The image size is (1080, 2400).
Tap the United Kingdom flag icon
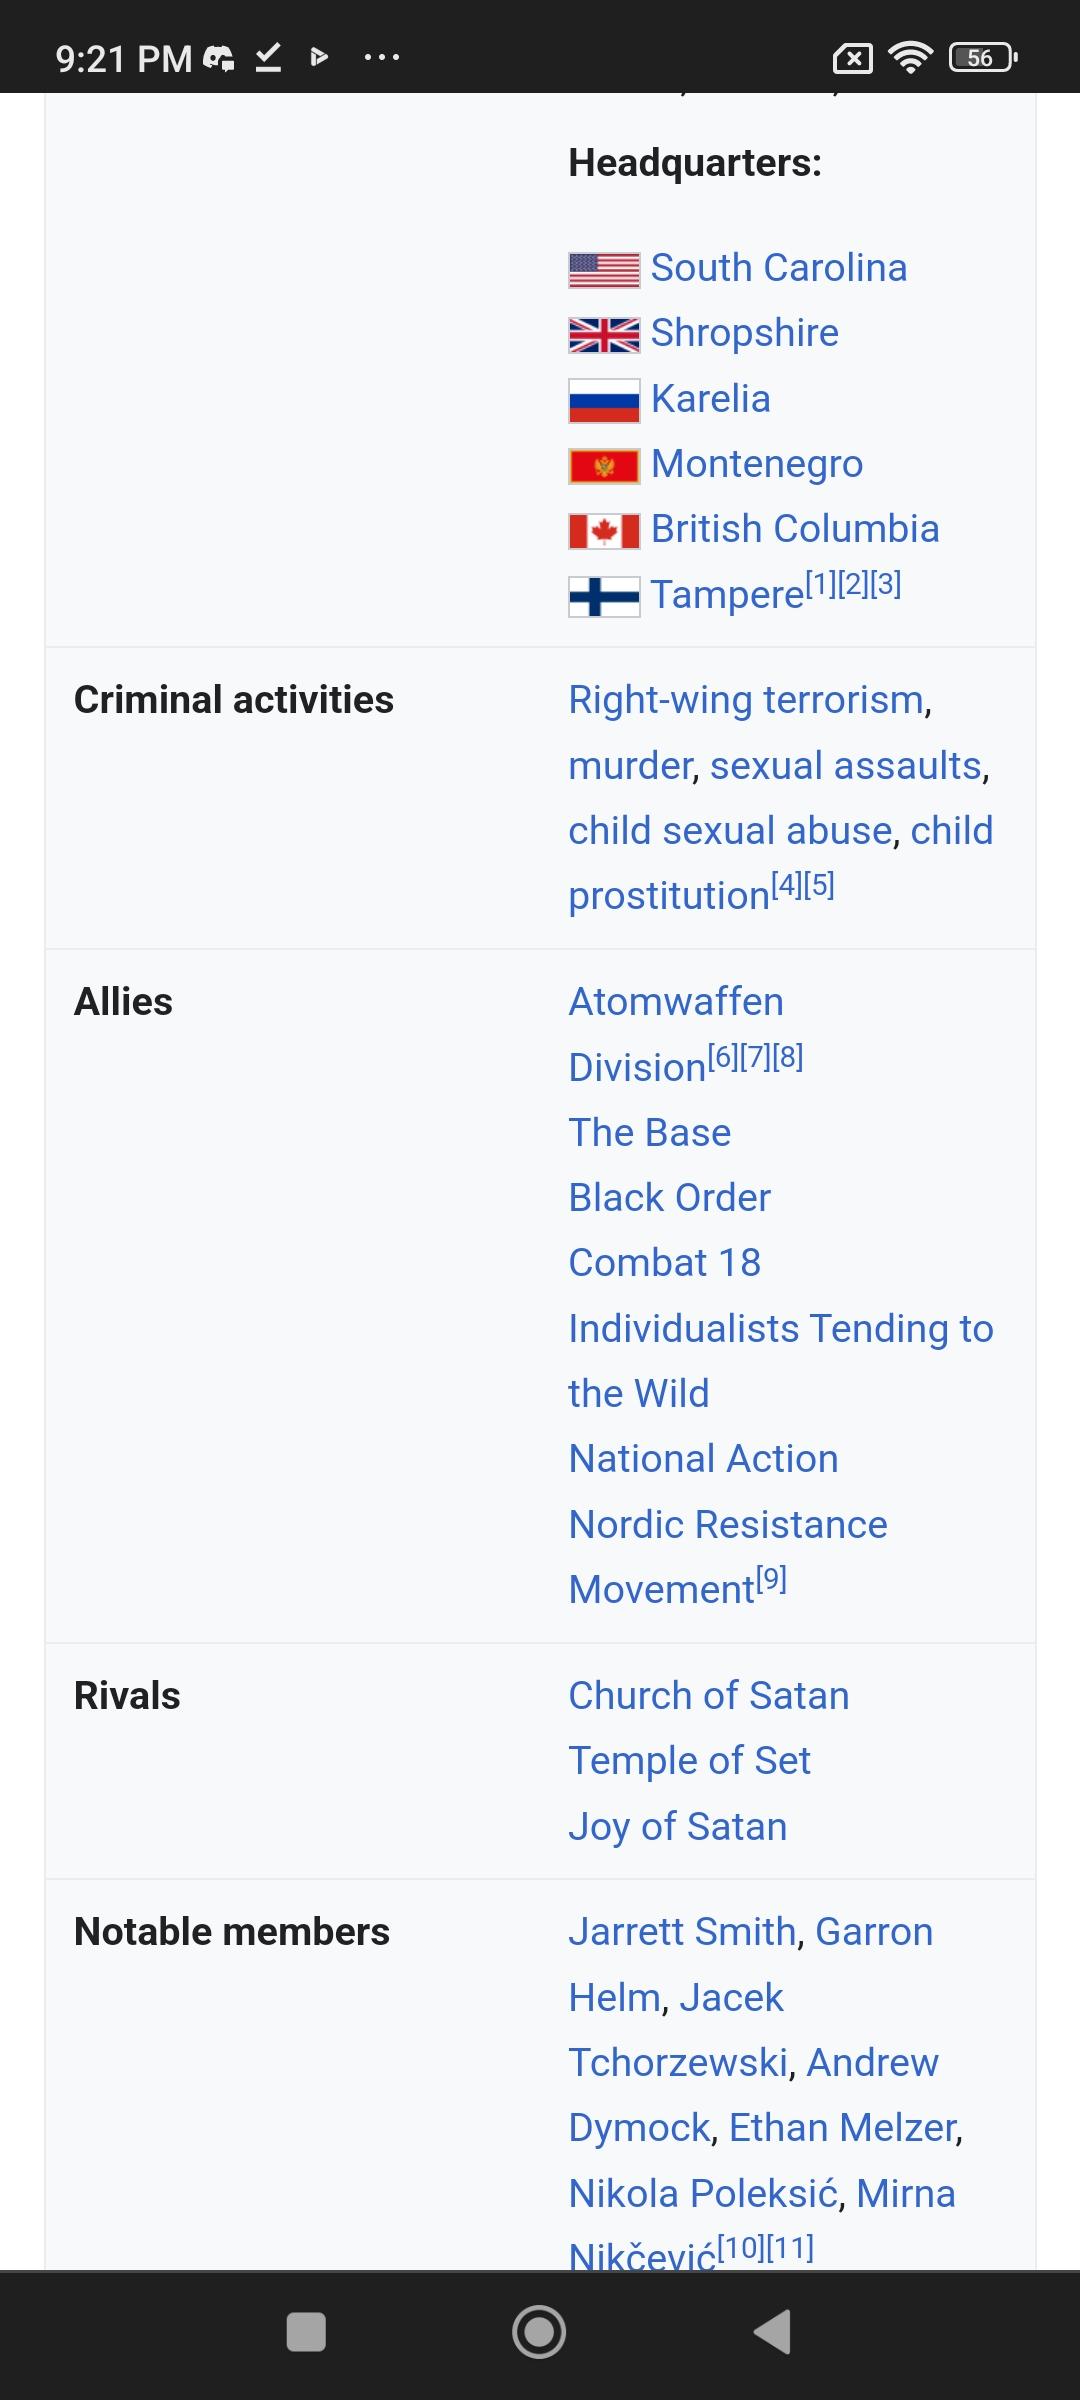point(603,335)
